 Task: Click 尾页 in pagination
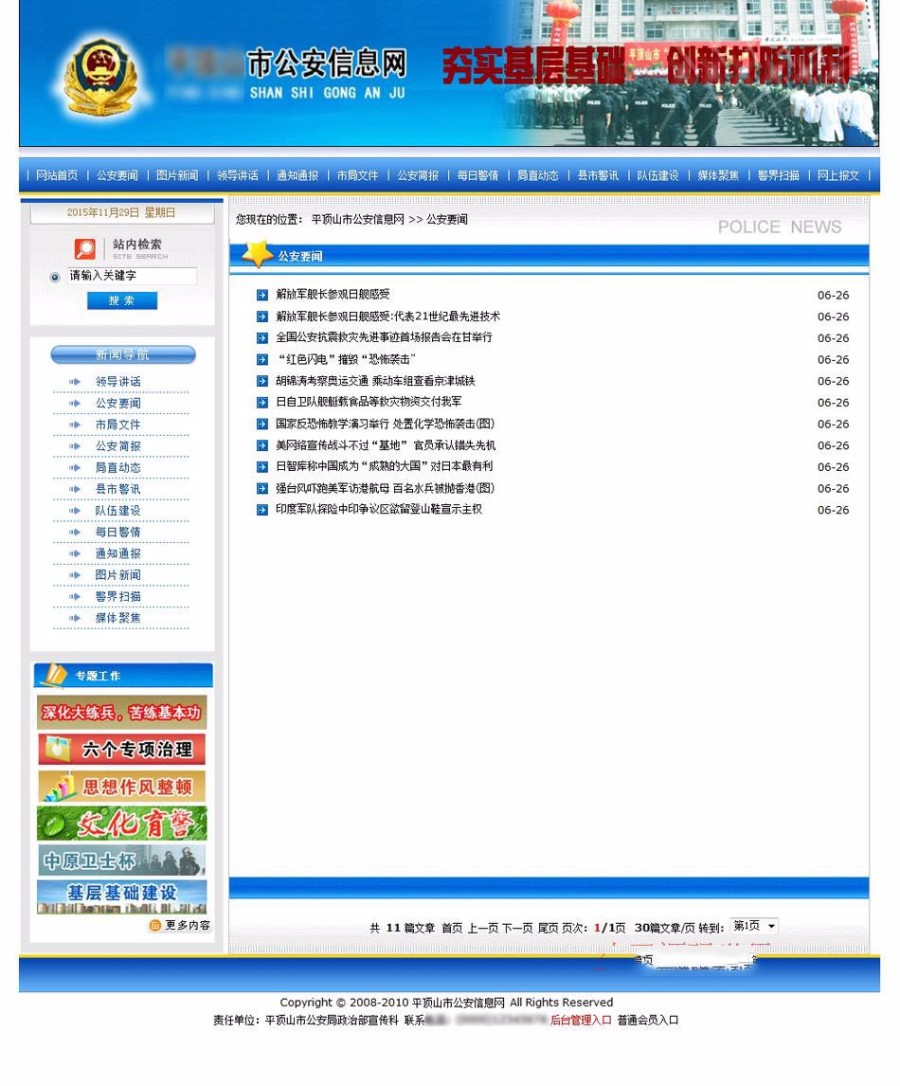tap(548, 928)
